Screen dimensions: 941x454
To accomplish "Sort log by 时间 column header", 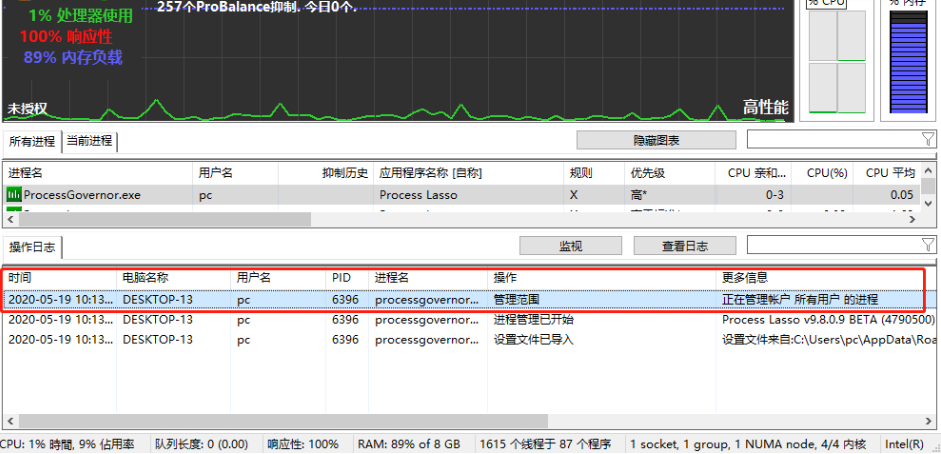I will [59, 278].
